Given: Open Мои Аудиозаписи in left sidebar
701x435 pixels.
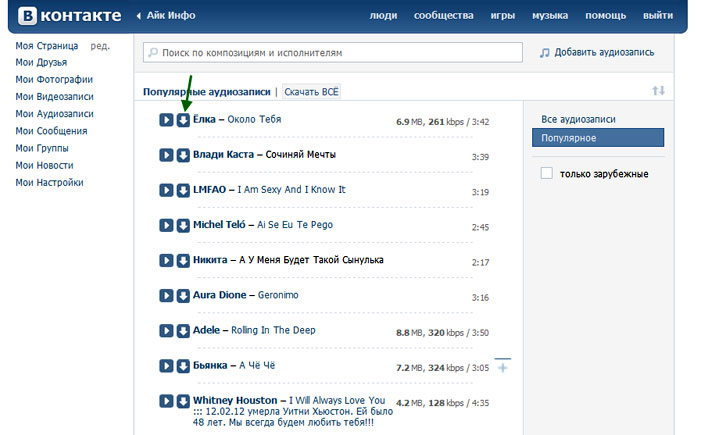Looking at the screenshot, I should point(54,114).
